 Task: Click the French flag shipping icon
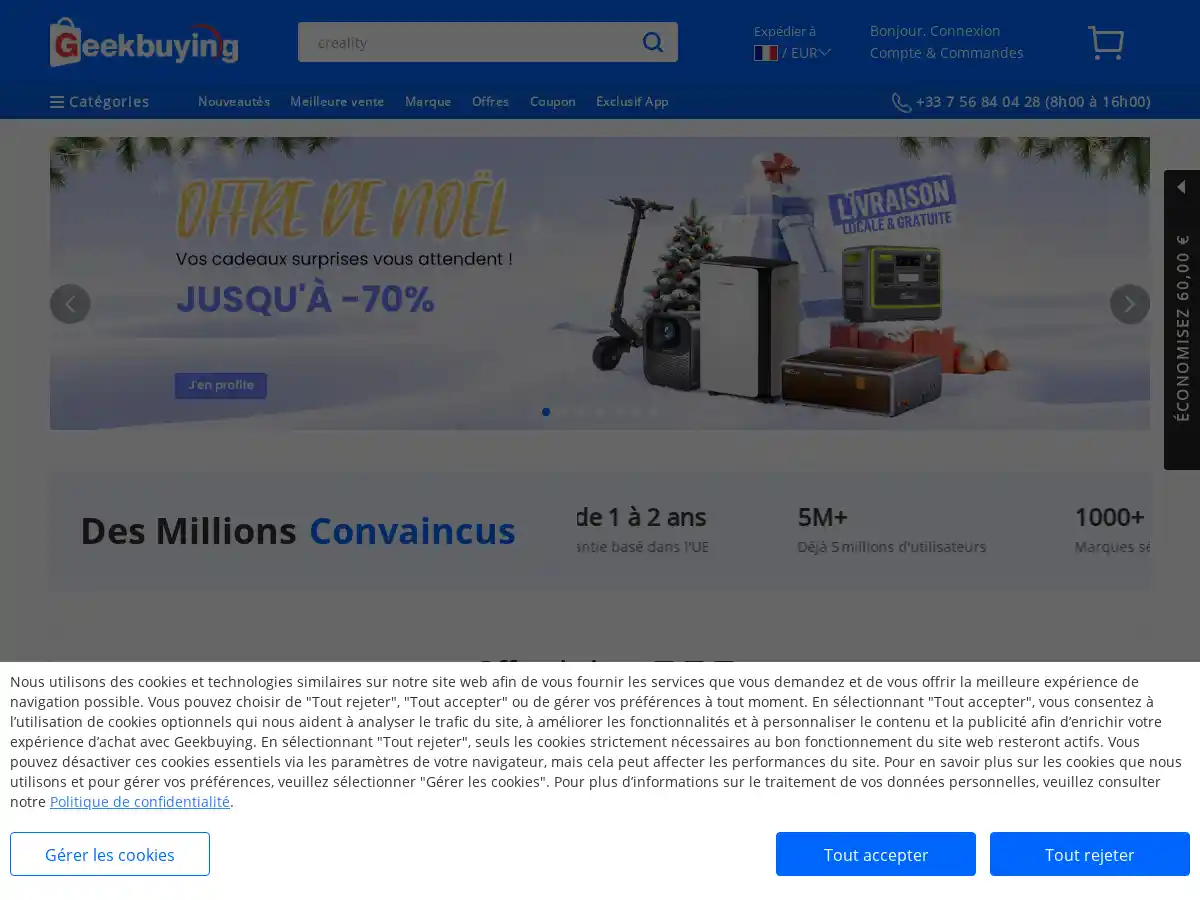(764, 53)
